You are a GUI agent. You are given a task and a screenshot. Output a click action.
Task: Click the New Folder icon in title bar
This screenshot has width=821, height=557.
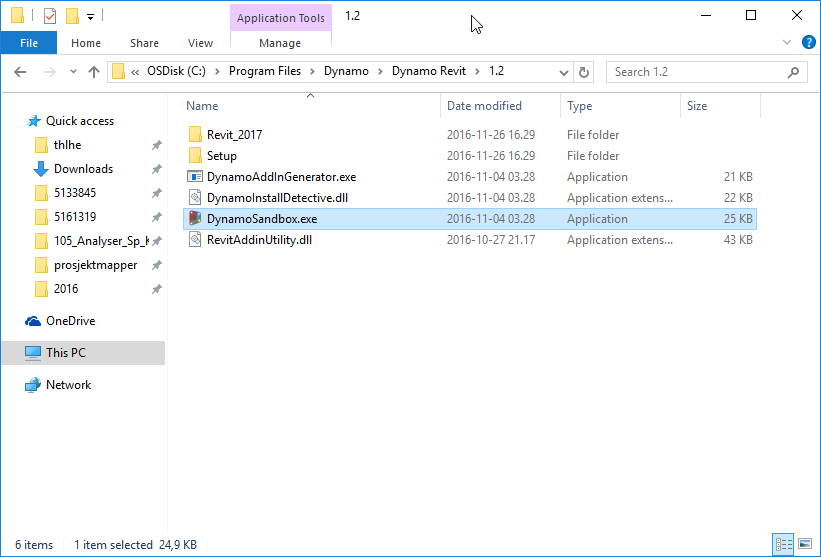[72, 16]
